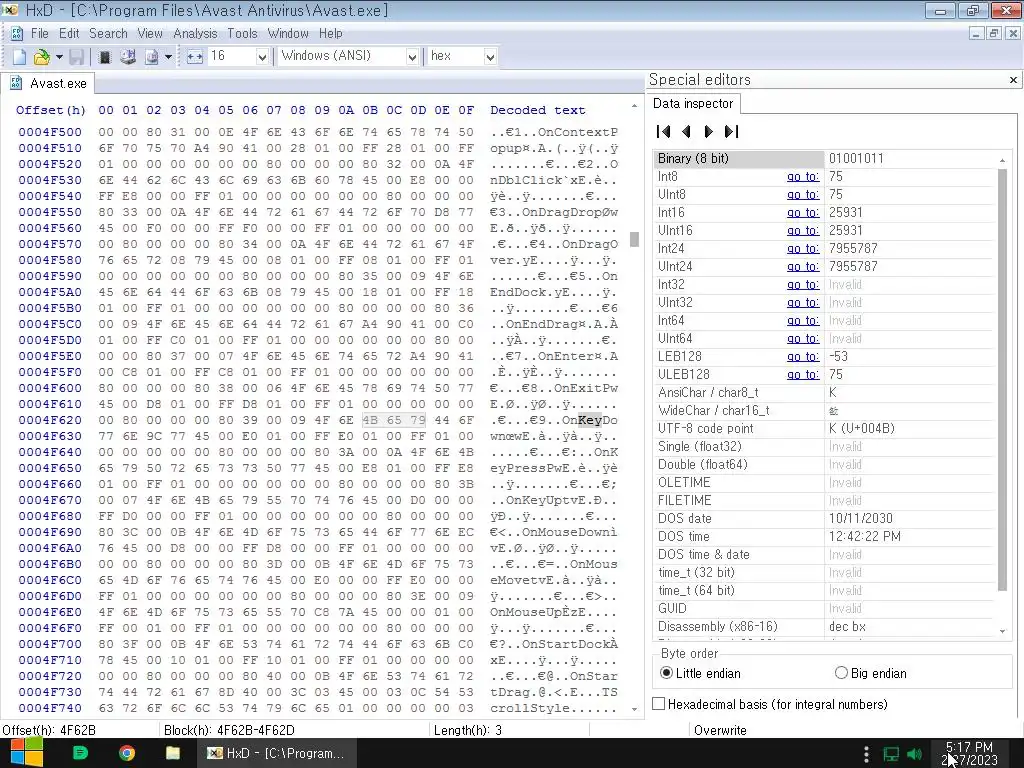Click the Open file folder icon
The width and height of the screenshot is (1024, 768).
point(41,57)
